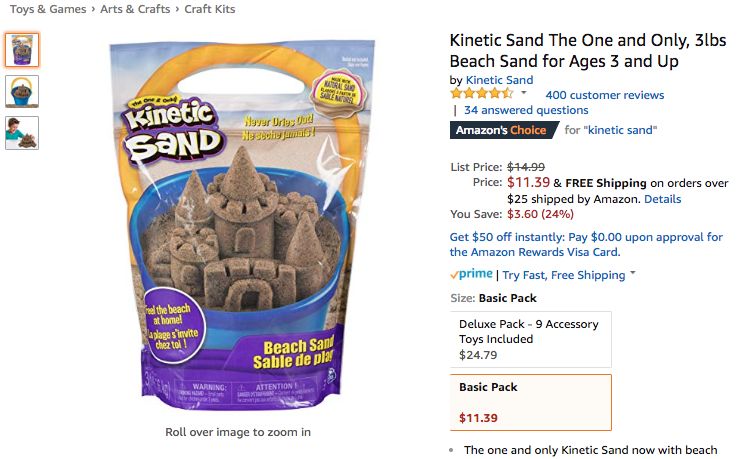Open the star rating dropdown arrow
The width and height of the screenshot is (744, 459).
pyautogui.click(x=523, y=94)
